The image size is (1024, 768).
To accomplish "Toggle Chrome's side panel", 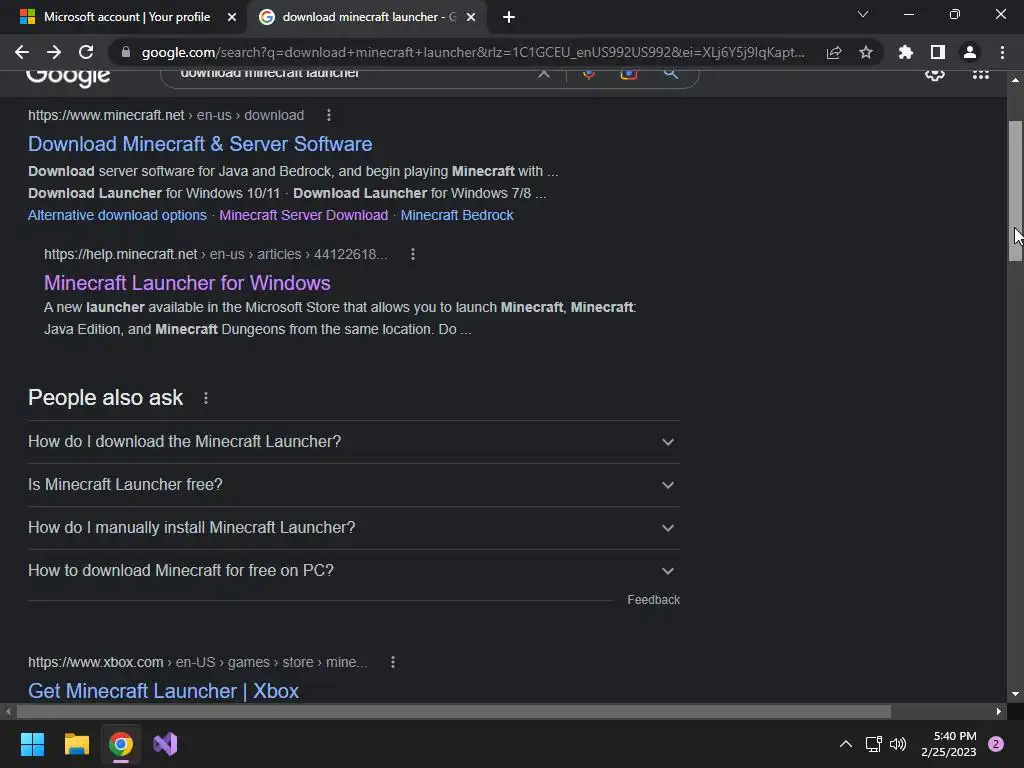I will [938, 52].
